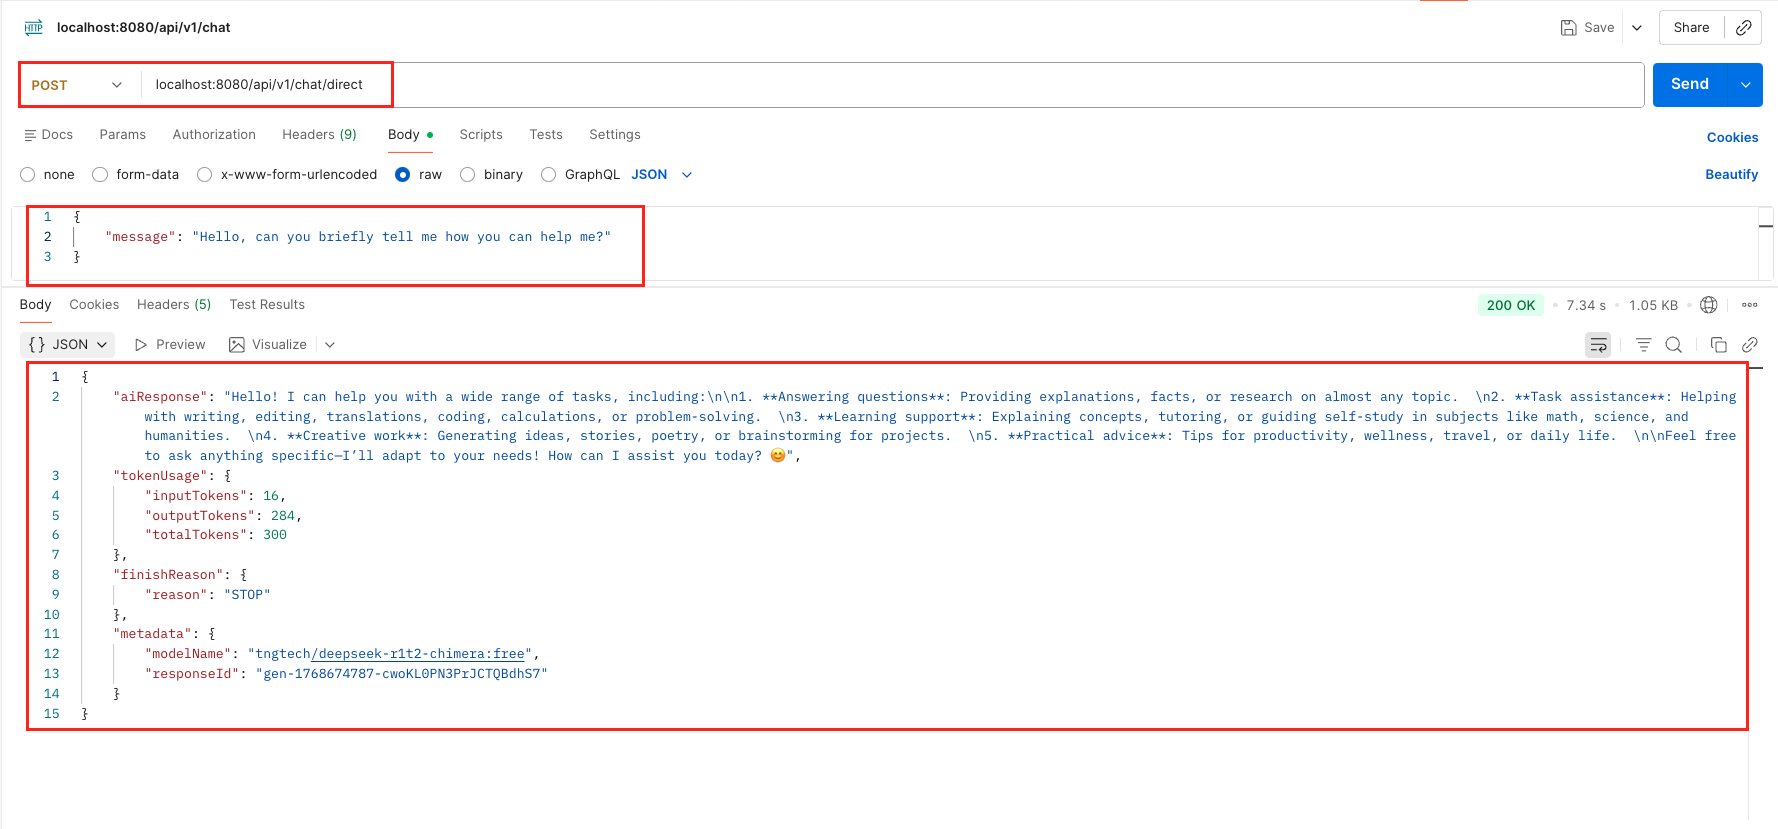This screenshot has height=829, width=1778.
Task: Click the filter response icon
Action: [1643, 345]
